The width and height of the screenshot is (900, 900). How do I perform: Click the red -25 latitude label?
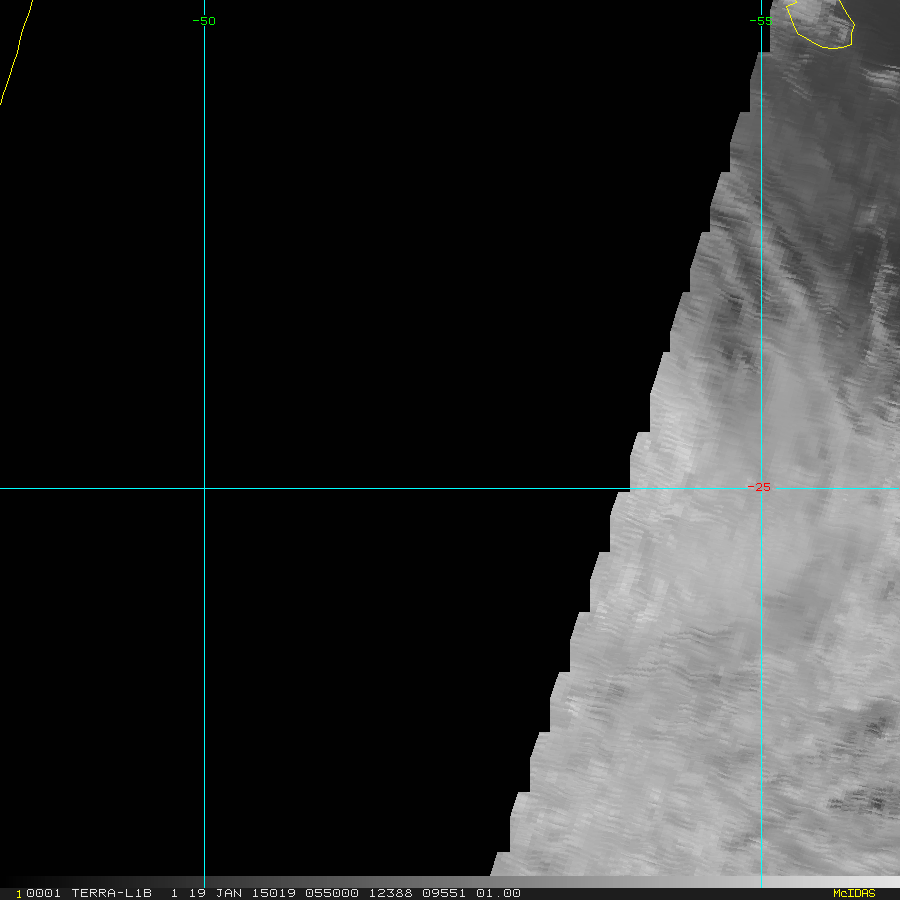(759, 487)
